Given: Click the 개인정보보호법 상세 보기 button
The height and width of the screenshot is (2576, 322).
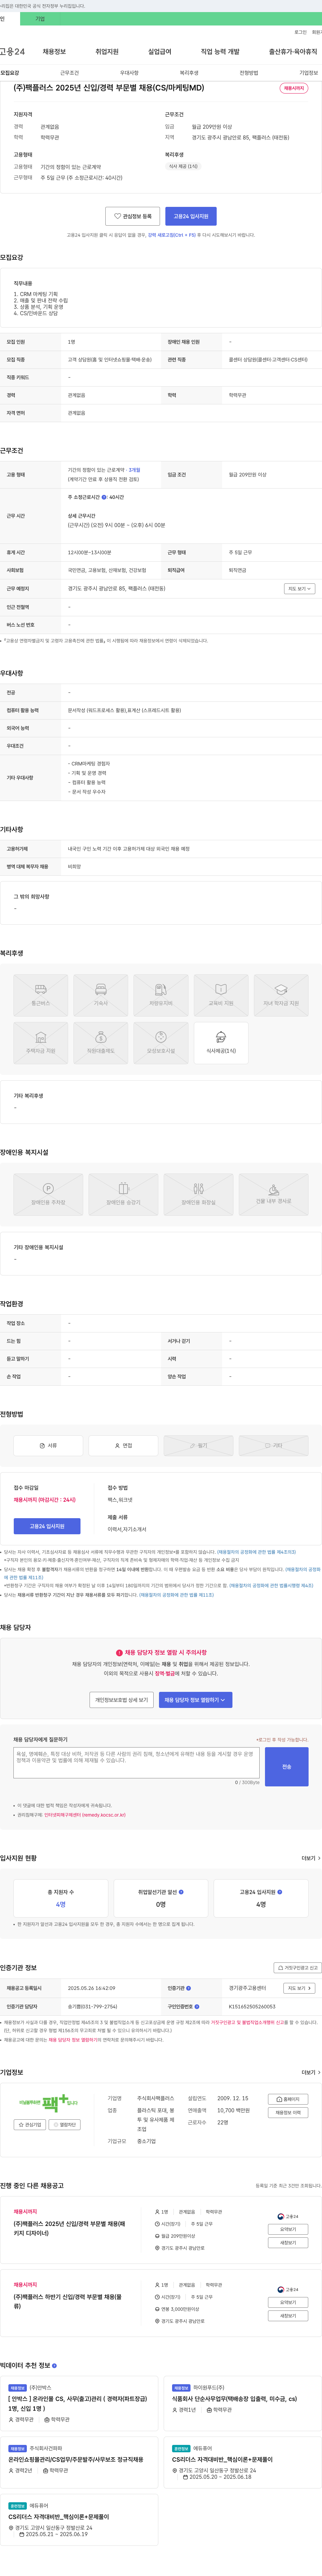Looking at the screenshot, I should 121,1700.
